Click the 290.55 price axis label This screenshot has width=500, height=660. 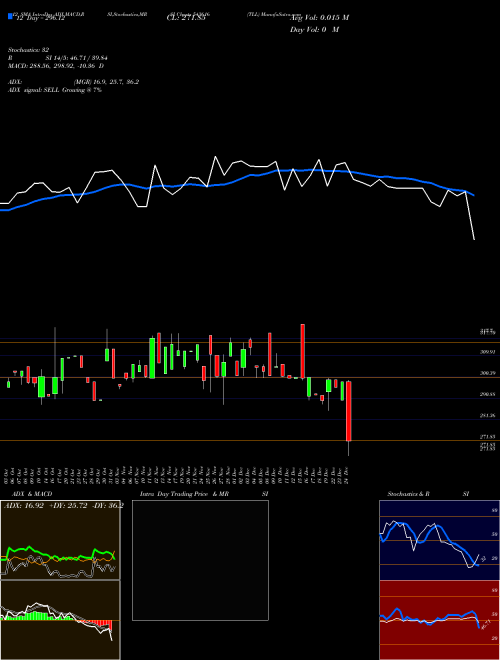pyautogui.click(x=487, y=394)
